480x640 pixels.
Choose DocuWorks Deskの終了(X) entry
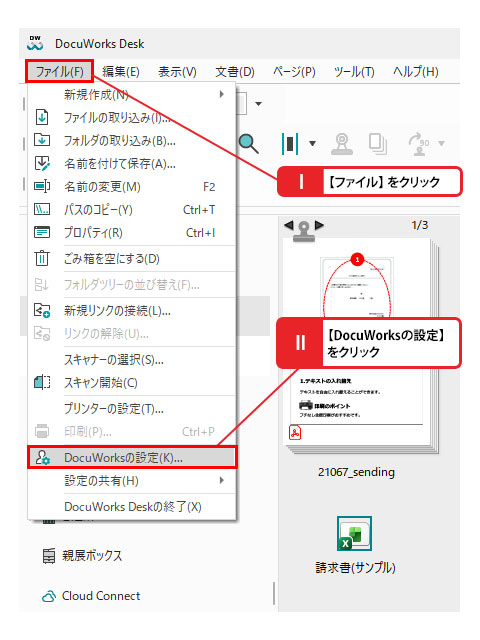click(131, 507)
